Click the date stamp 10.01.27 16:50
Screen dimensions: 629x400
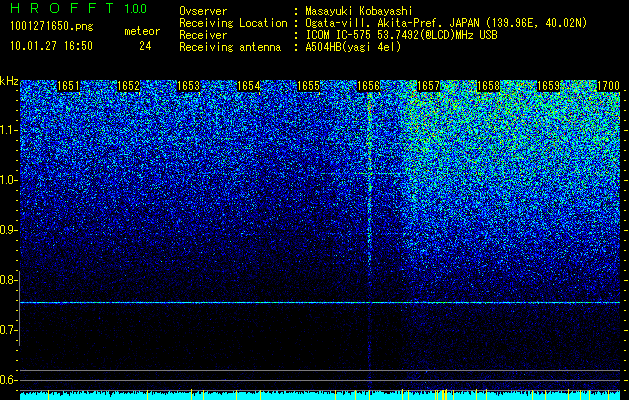pos(51,46)
